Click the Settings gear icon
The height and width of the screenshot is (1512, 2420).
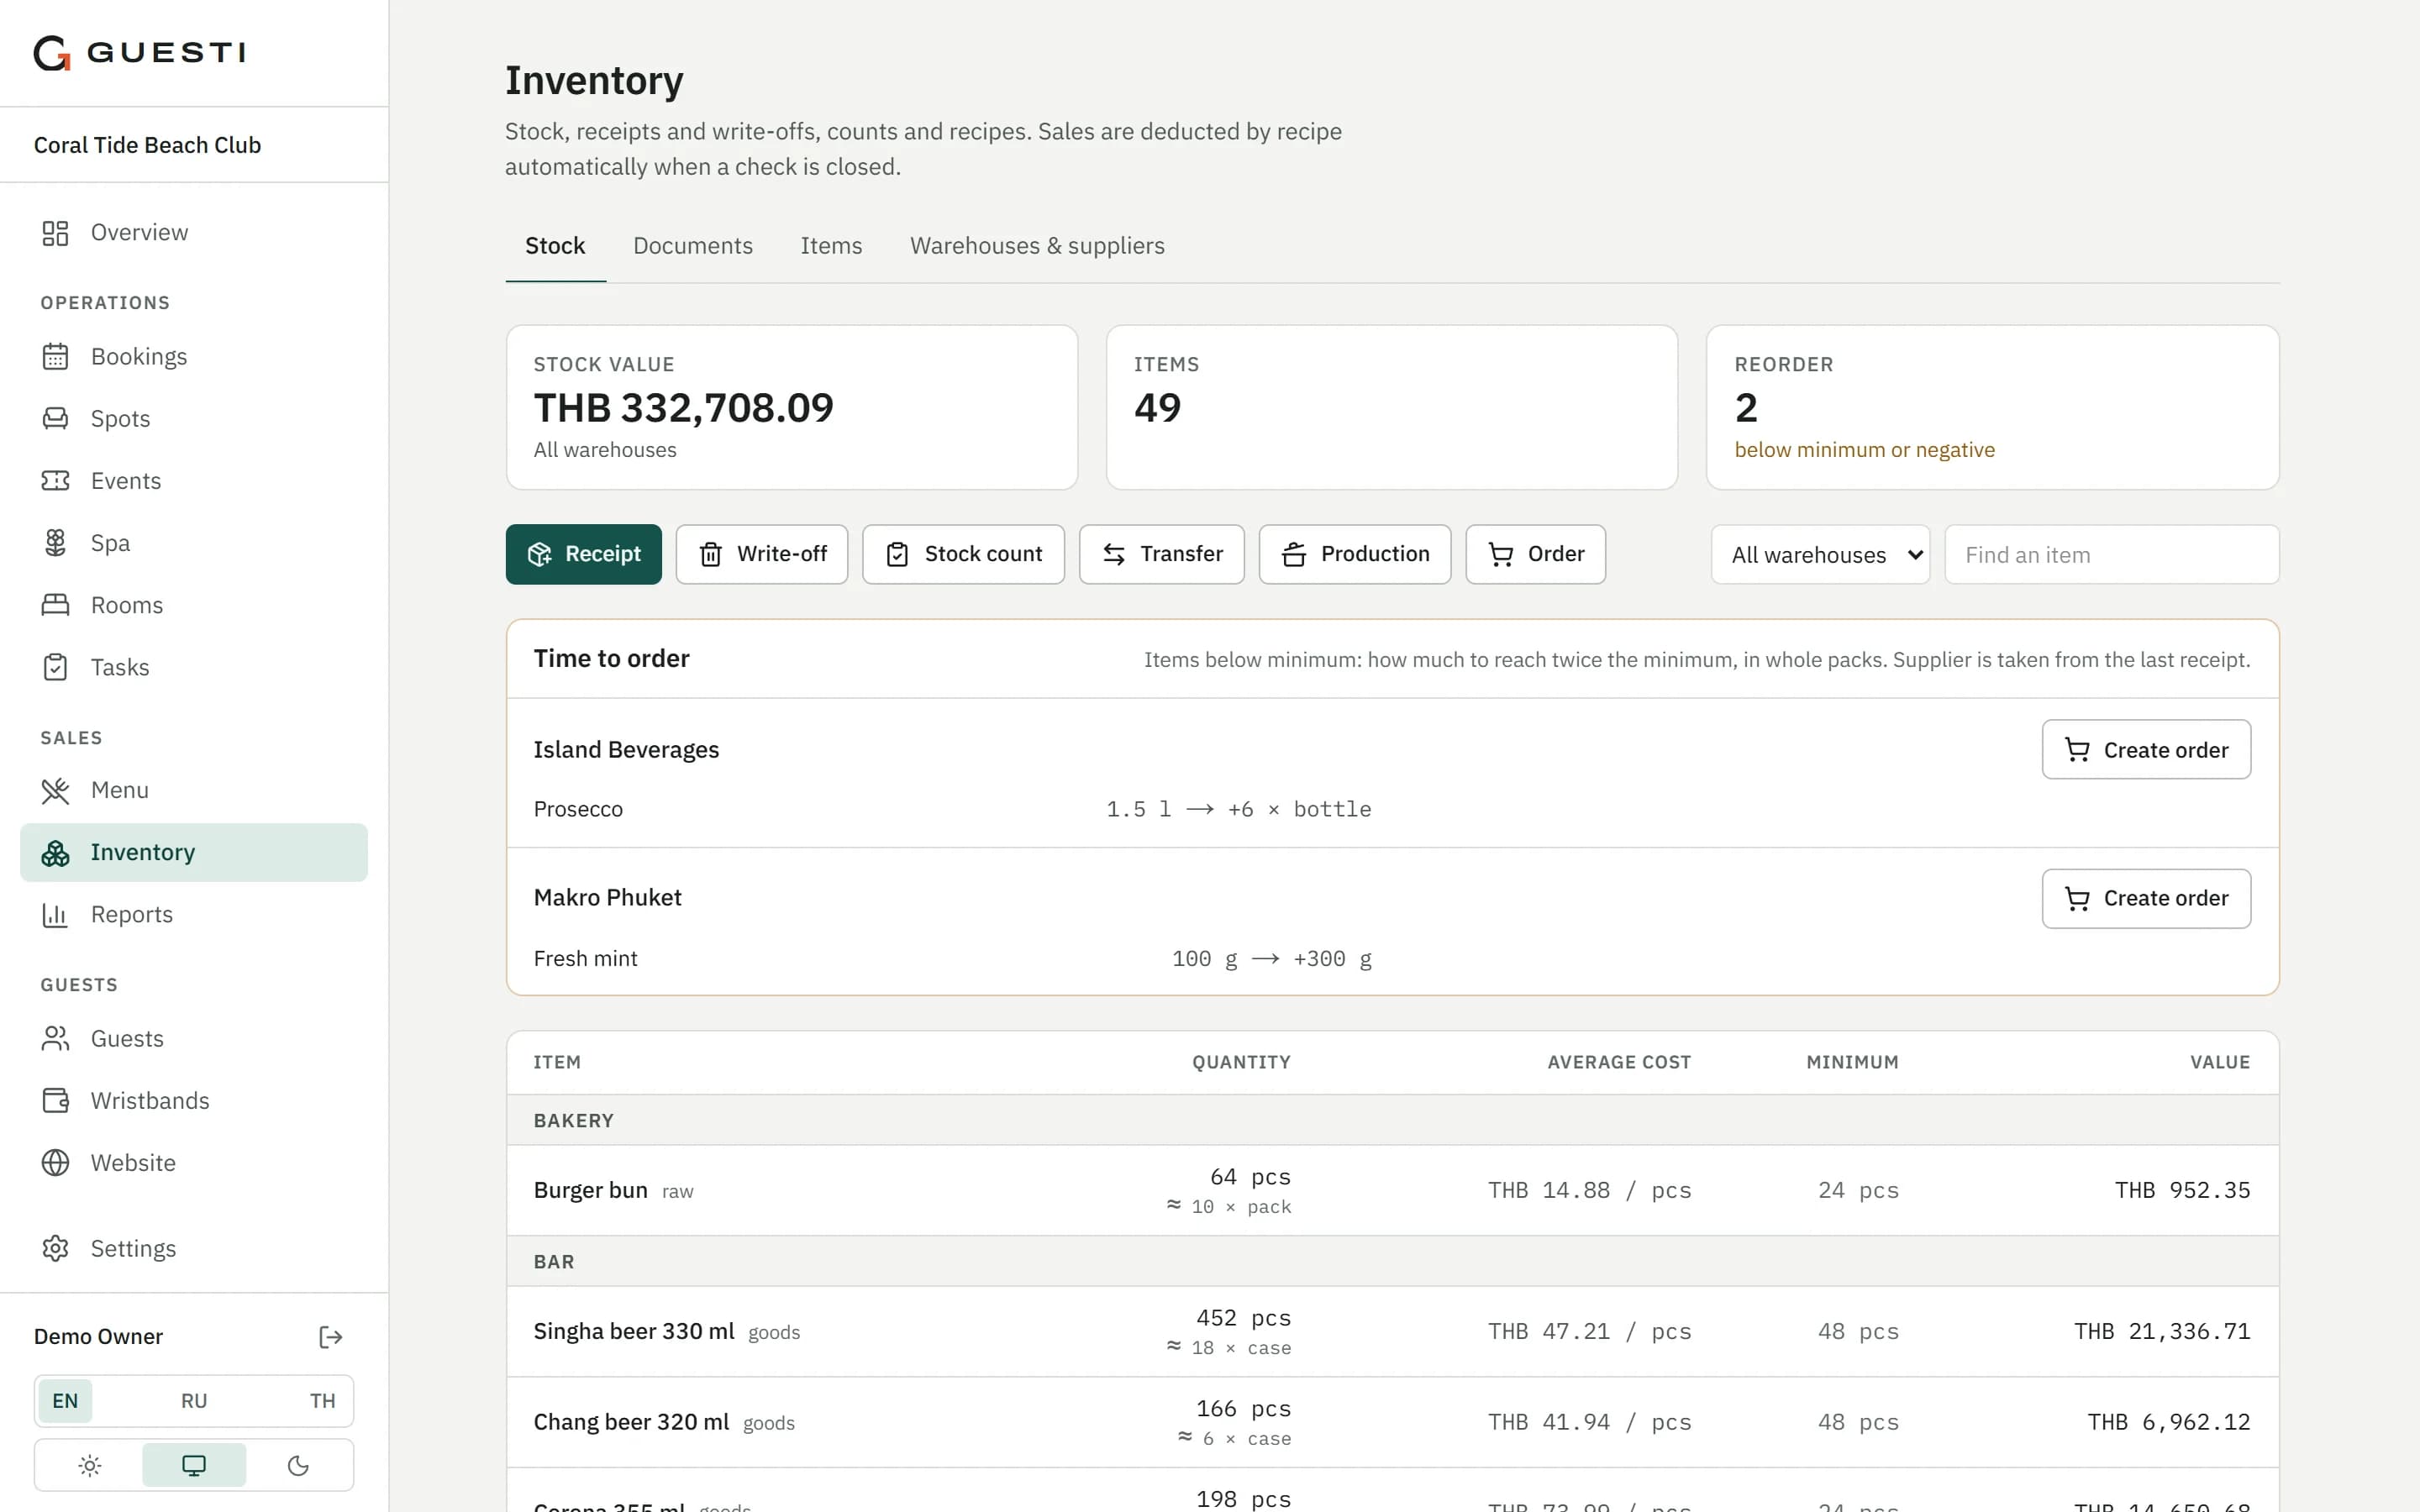(x=55, y=1249)
